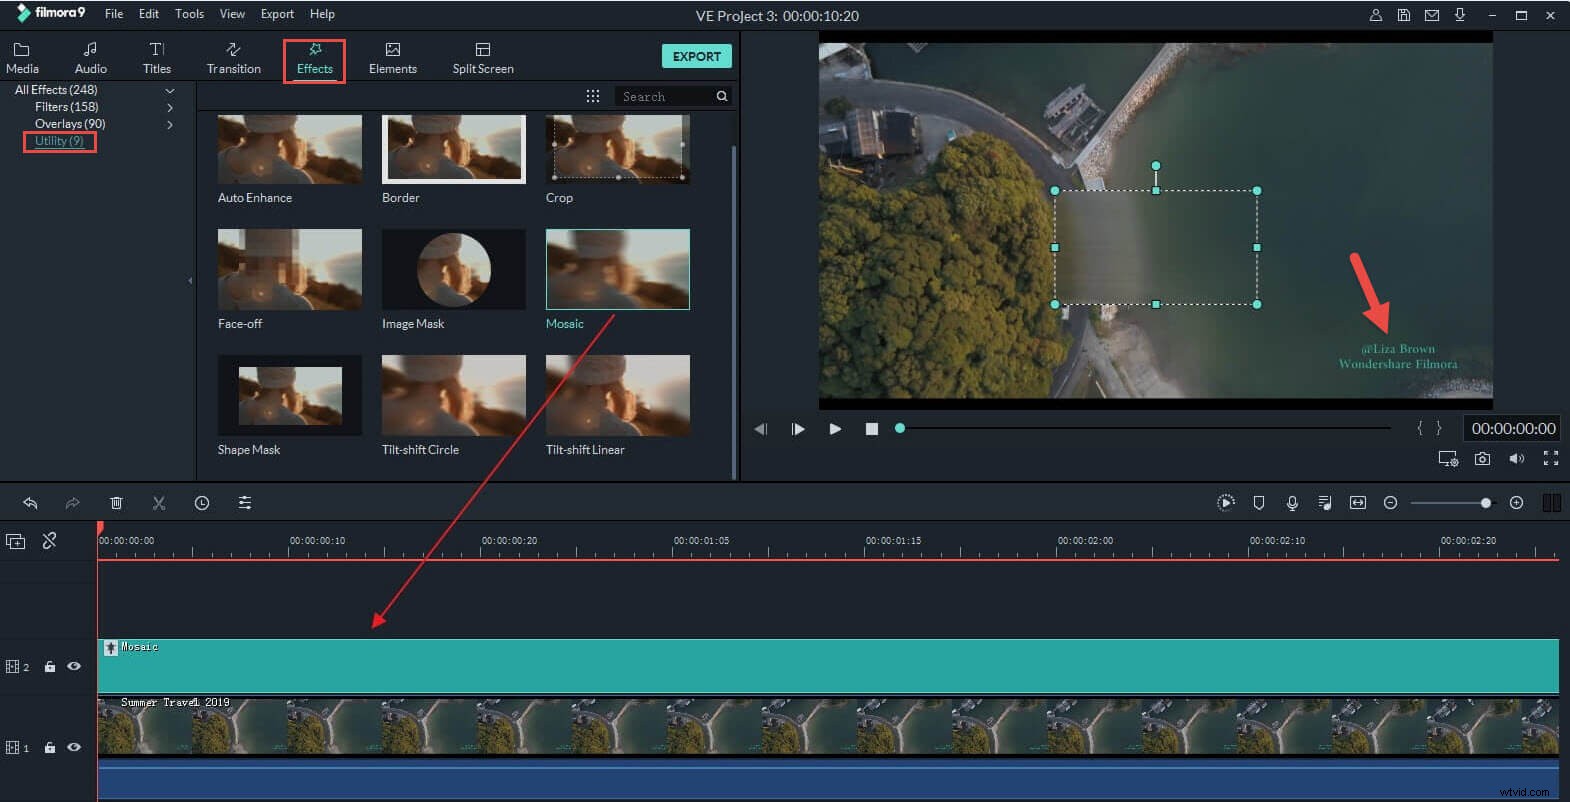
Task: Click the preview progress slider
Action: [x=1145, y=428]
